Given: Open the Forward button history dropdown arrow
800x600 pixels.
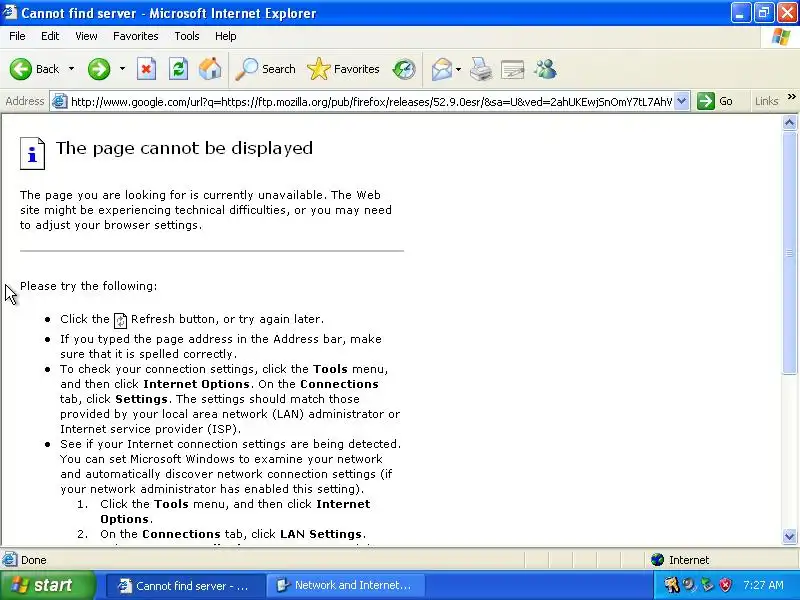Looking at the screenshot, I should (x=122, y=69).
